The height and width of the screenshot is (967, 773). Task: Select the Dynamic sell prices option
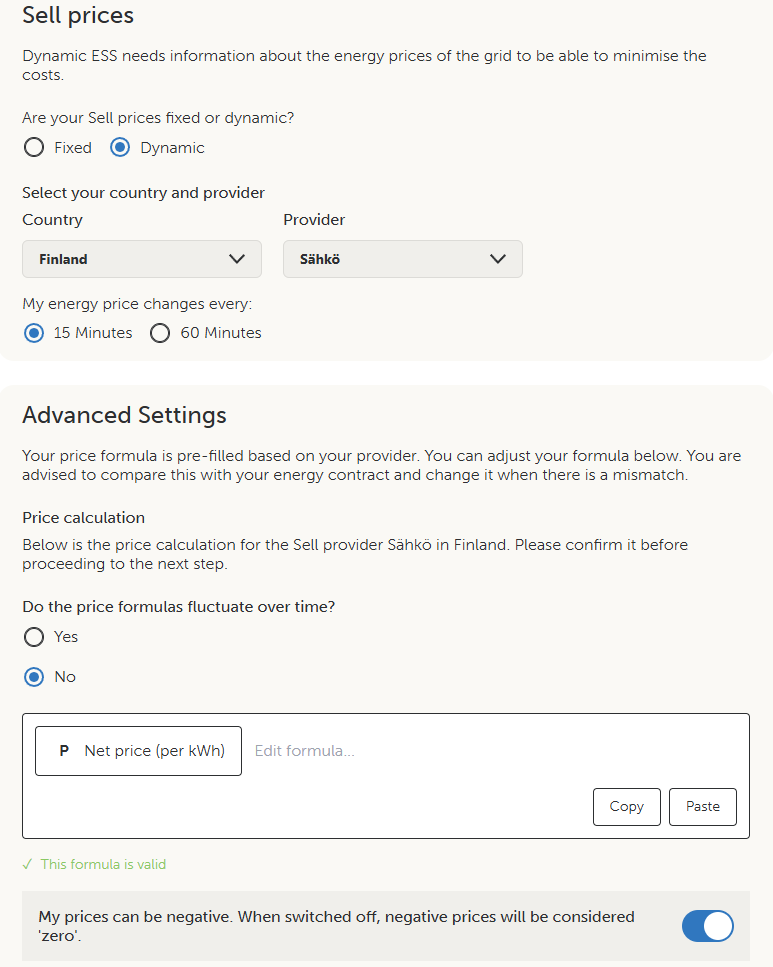click(x=120, y=148)
